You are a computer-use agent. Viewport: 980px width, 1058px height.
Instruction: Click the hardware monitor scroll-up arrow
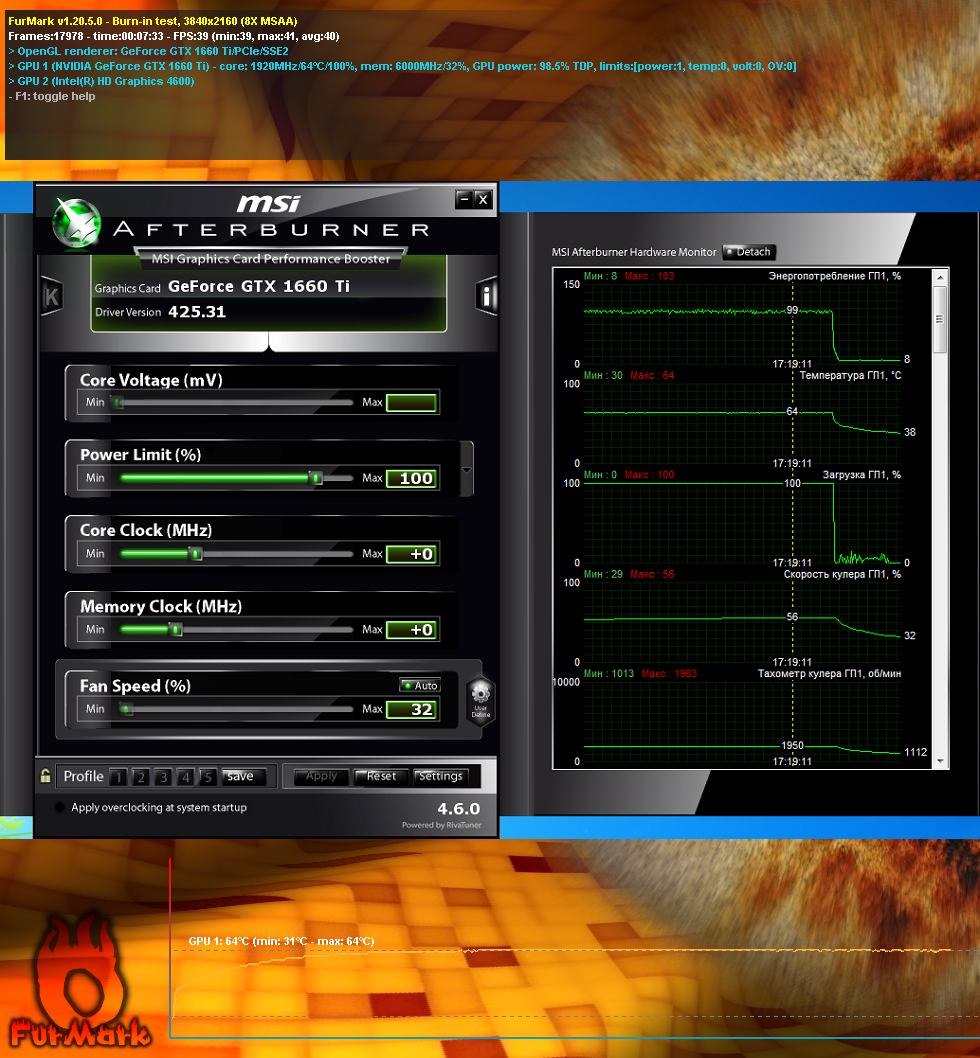pos(940,276)
